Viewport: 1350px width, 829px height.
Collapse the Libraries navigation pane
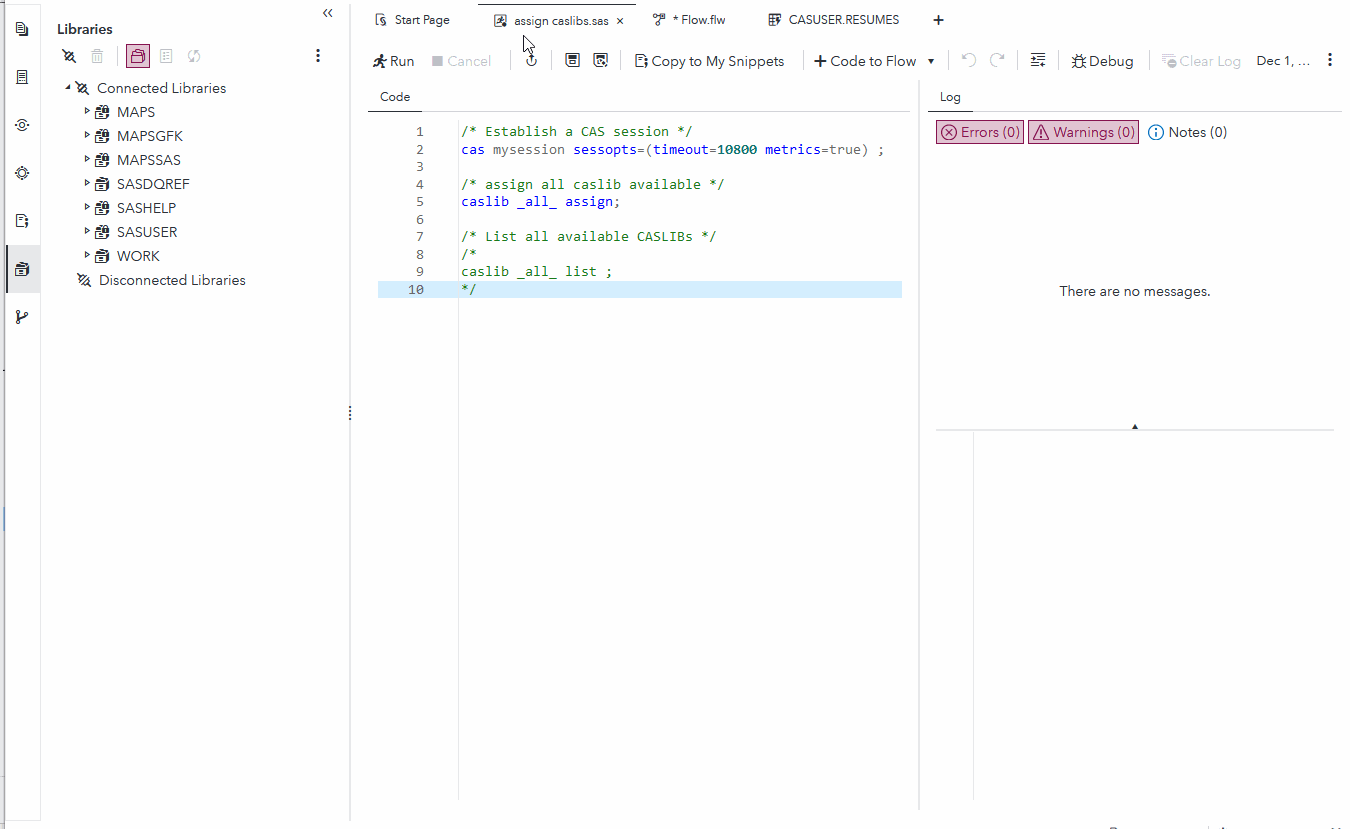327,13
